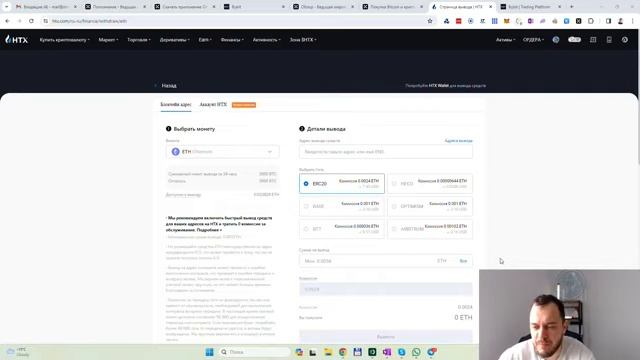The width and height of the screenshot is (640, 360).
Task: Click the globe/settings icon at header right end
Action: 625,40
